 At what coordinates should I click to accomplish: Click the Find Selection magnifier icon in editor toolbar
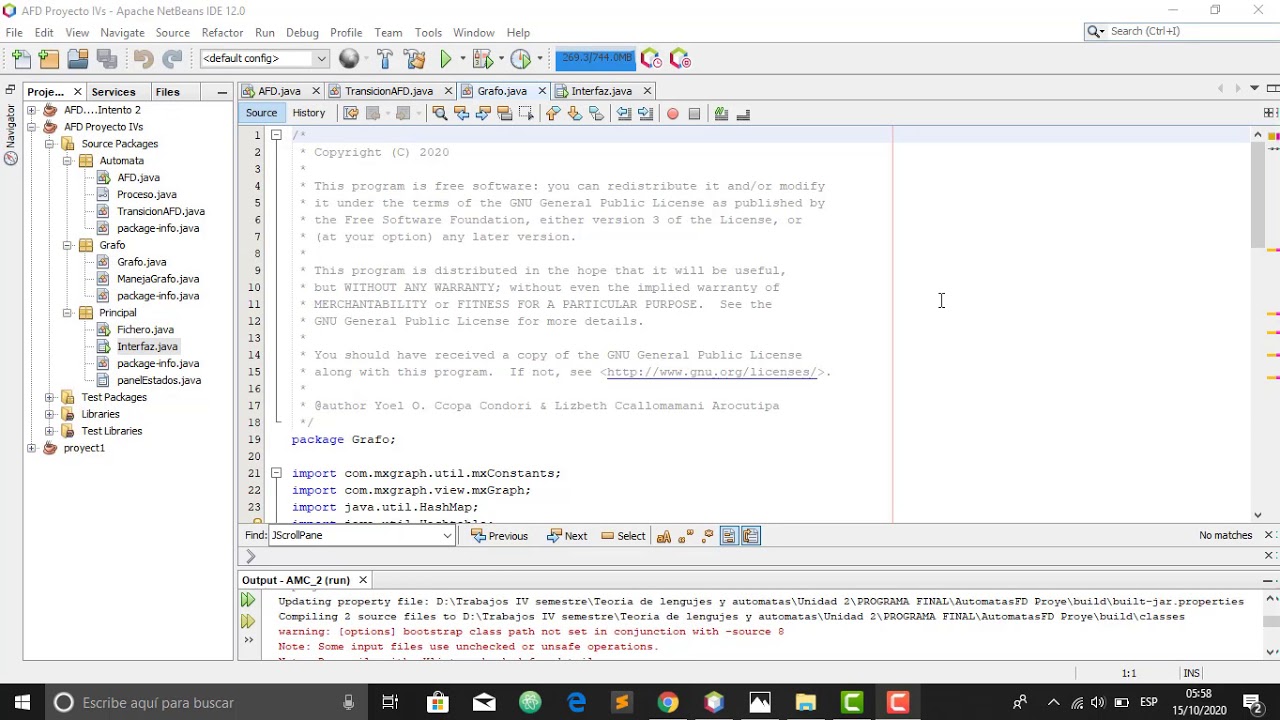[x=439, y=114]
